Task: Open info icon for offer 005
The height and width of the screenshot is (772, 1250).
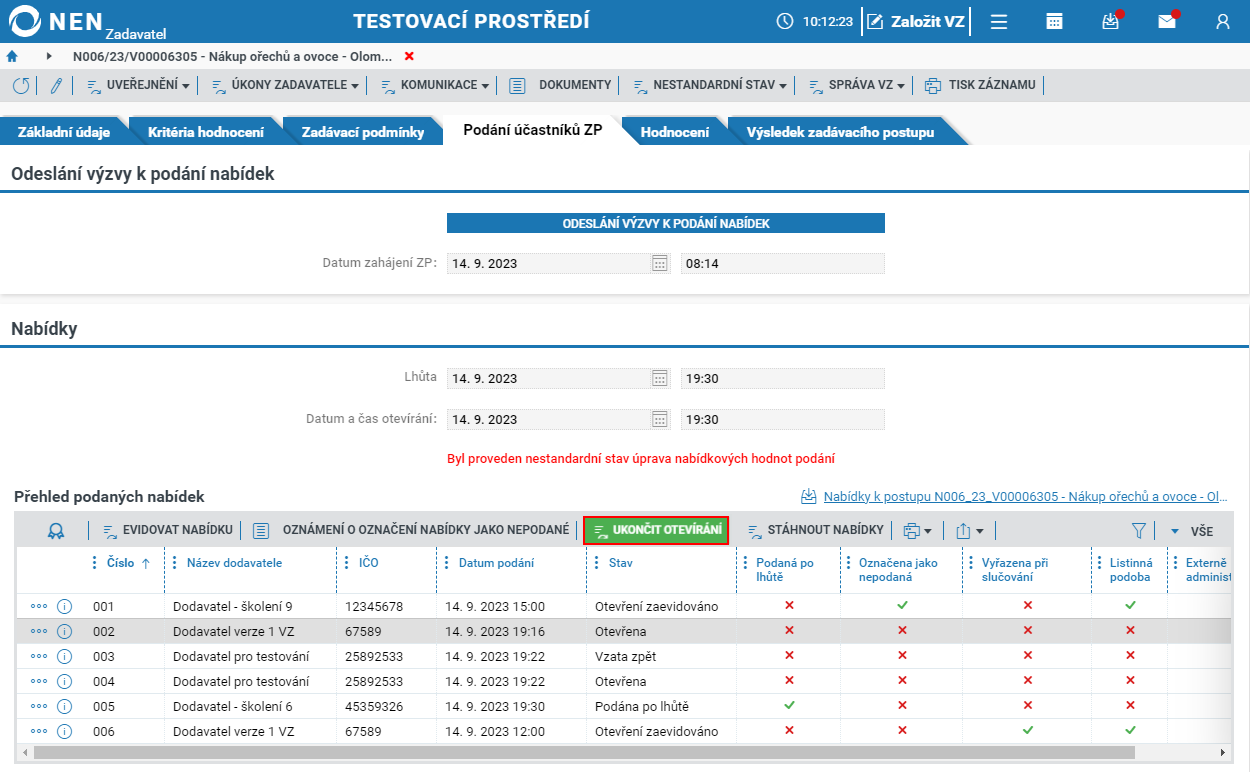Action: pyautogui.click(x=65, y=706)
